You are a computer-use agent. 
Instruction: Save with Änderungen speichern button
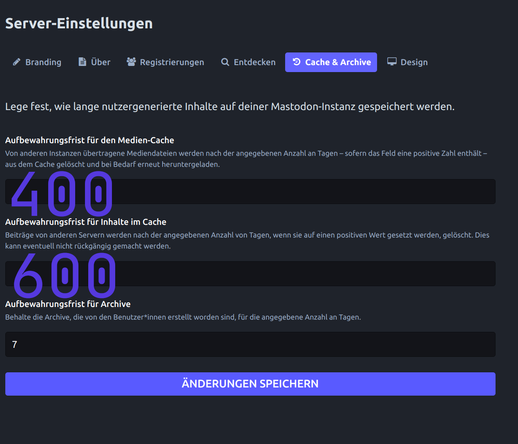tap(250, 384)
